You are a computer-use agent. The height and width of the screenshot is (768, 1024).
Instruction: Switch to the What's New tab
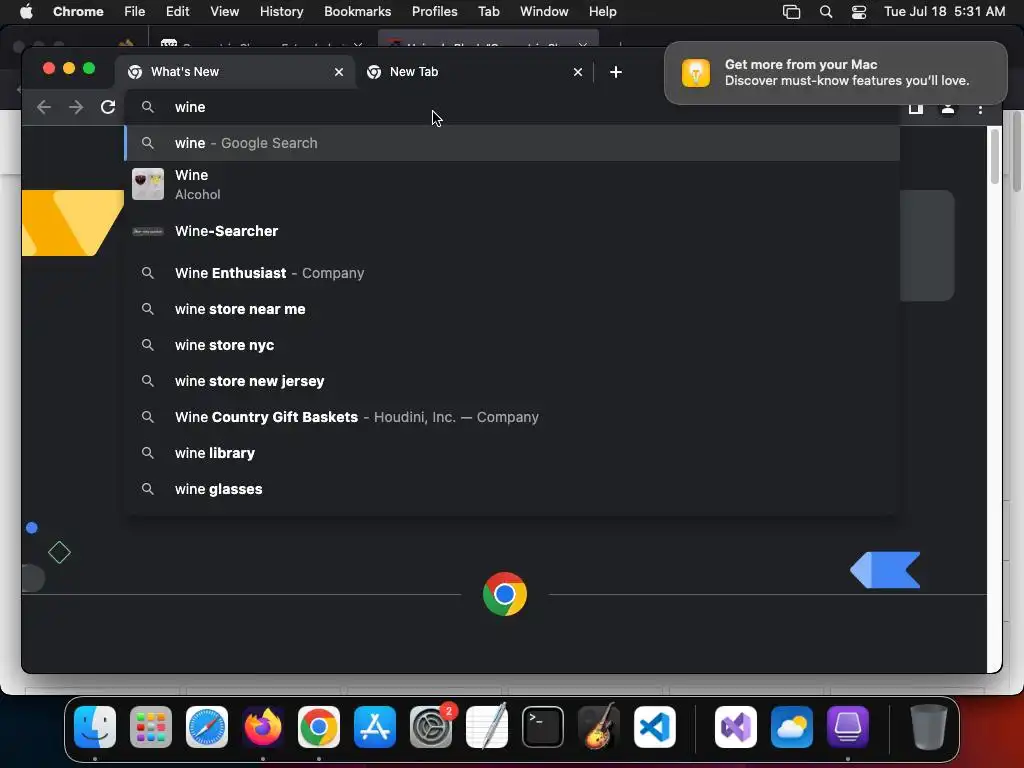236,72
